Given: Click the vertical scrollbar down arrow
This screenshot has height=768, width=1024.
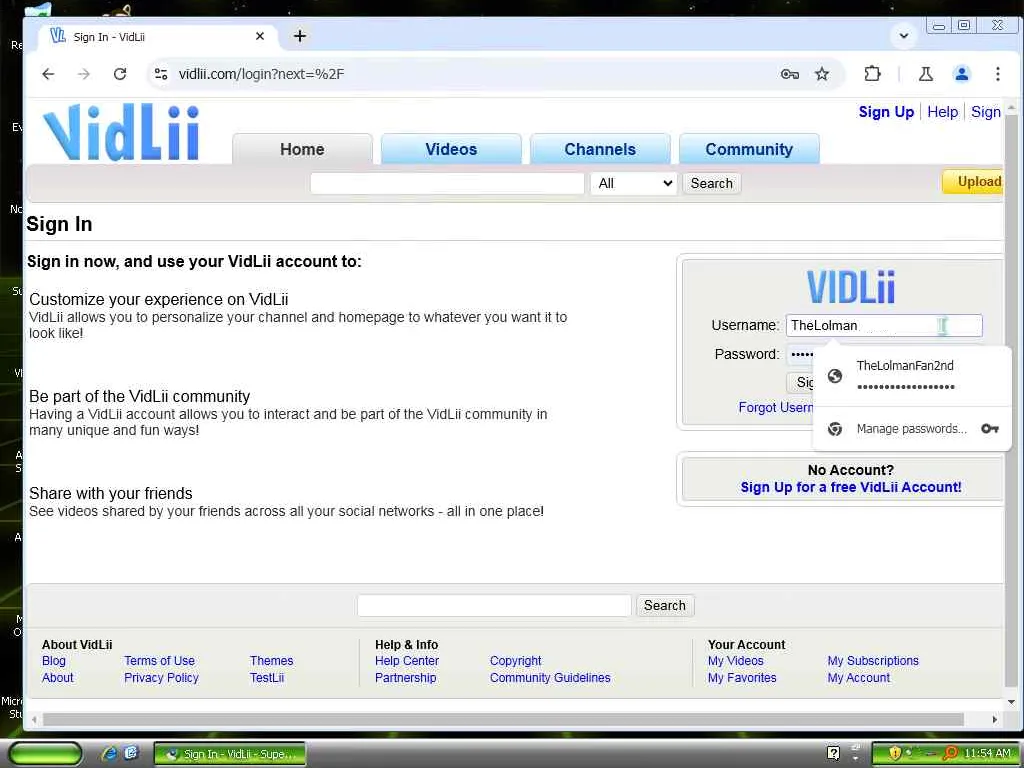Looking at the screenshot, I should [1011, 702].
